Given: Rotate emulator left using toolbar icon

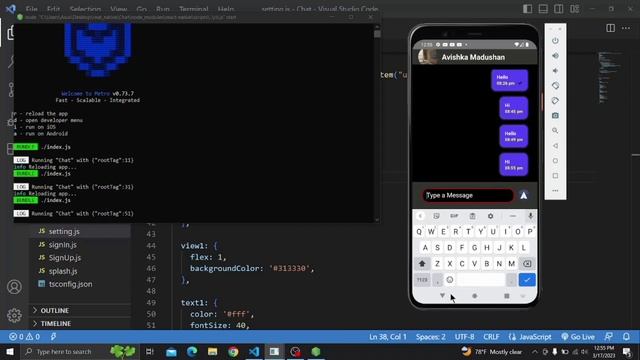Looking at the screenshot, I should click(x=555, y=86).
